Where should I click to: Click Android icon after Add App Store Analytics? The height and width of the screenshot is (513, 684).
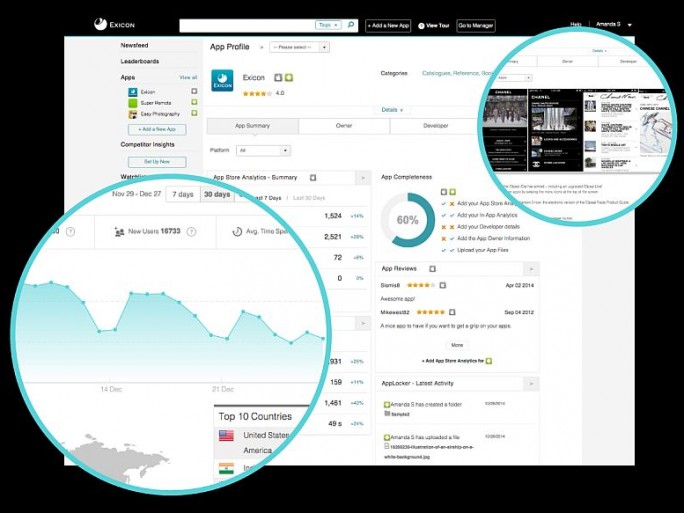pyautogui.click(x=489, y=361)
